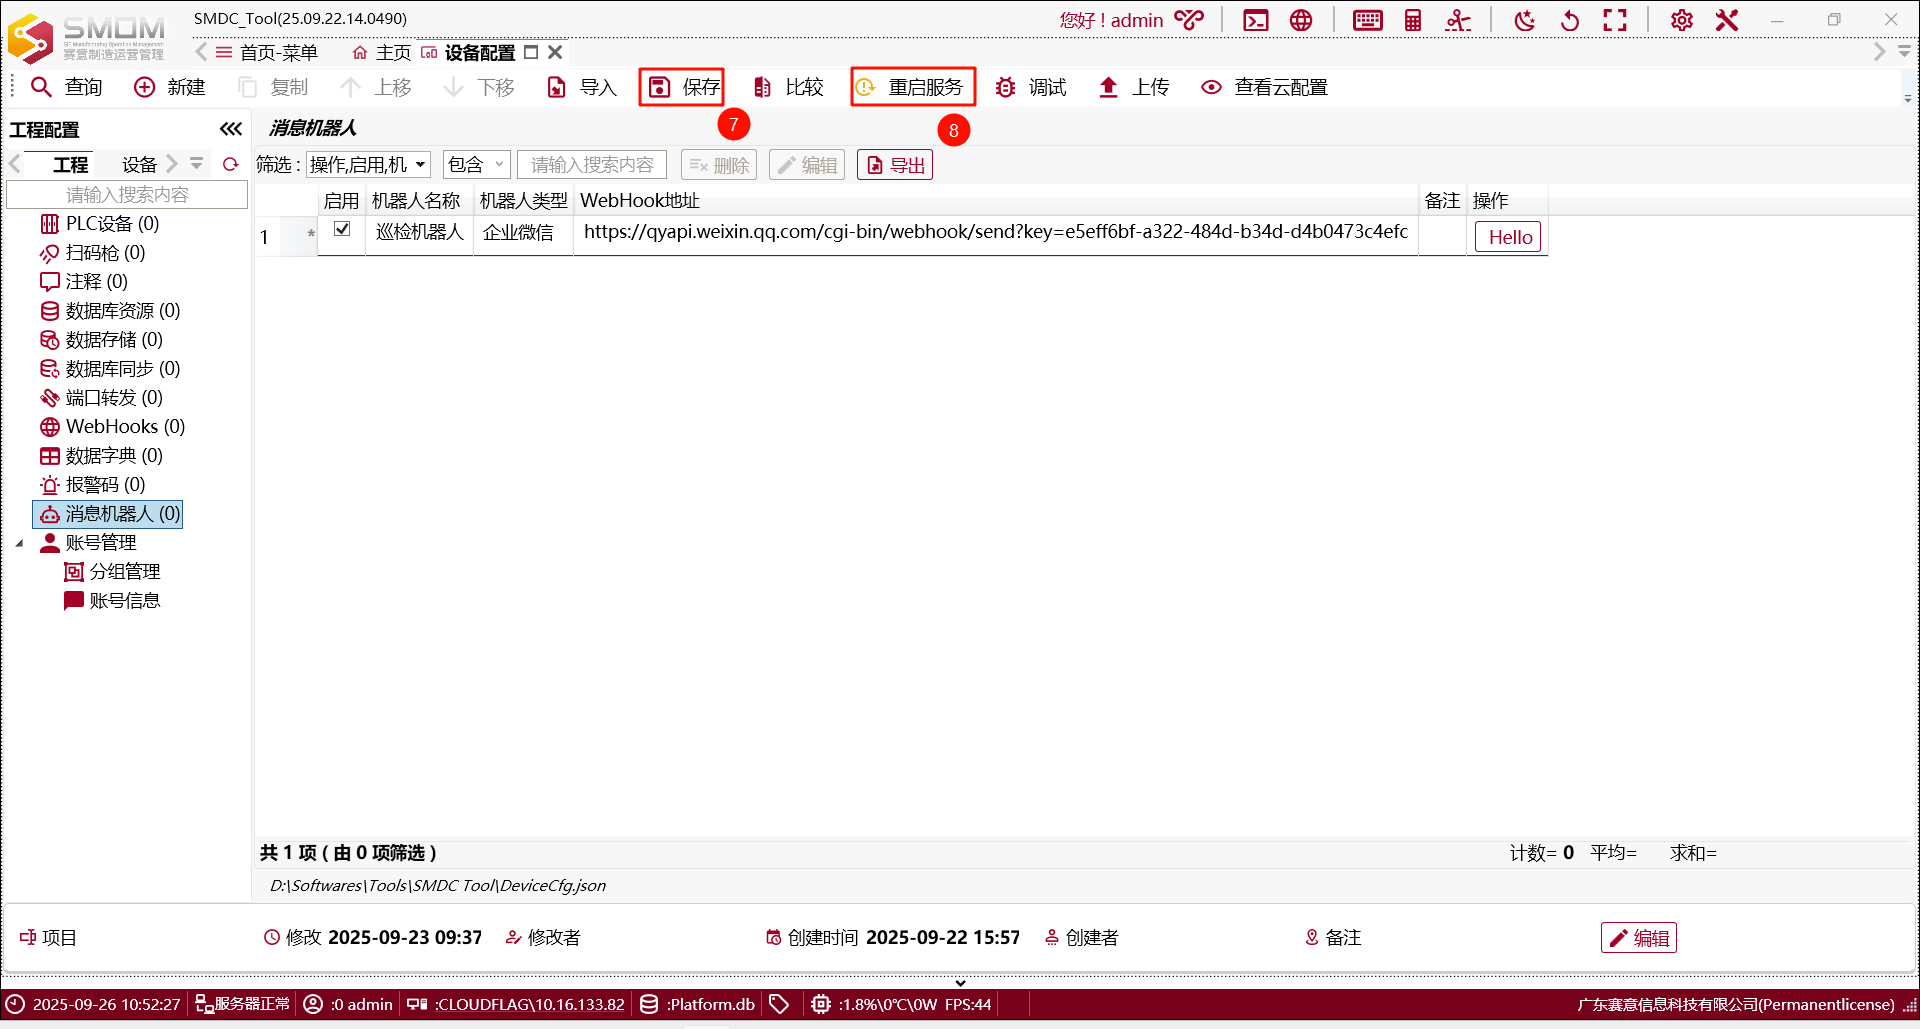Start 调试 debug mode
The height and width of the screenshot is (1029, 1920).
[1031, 87]
